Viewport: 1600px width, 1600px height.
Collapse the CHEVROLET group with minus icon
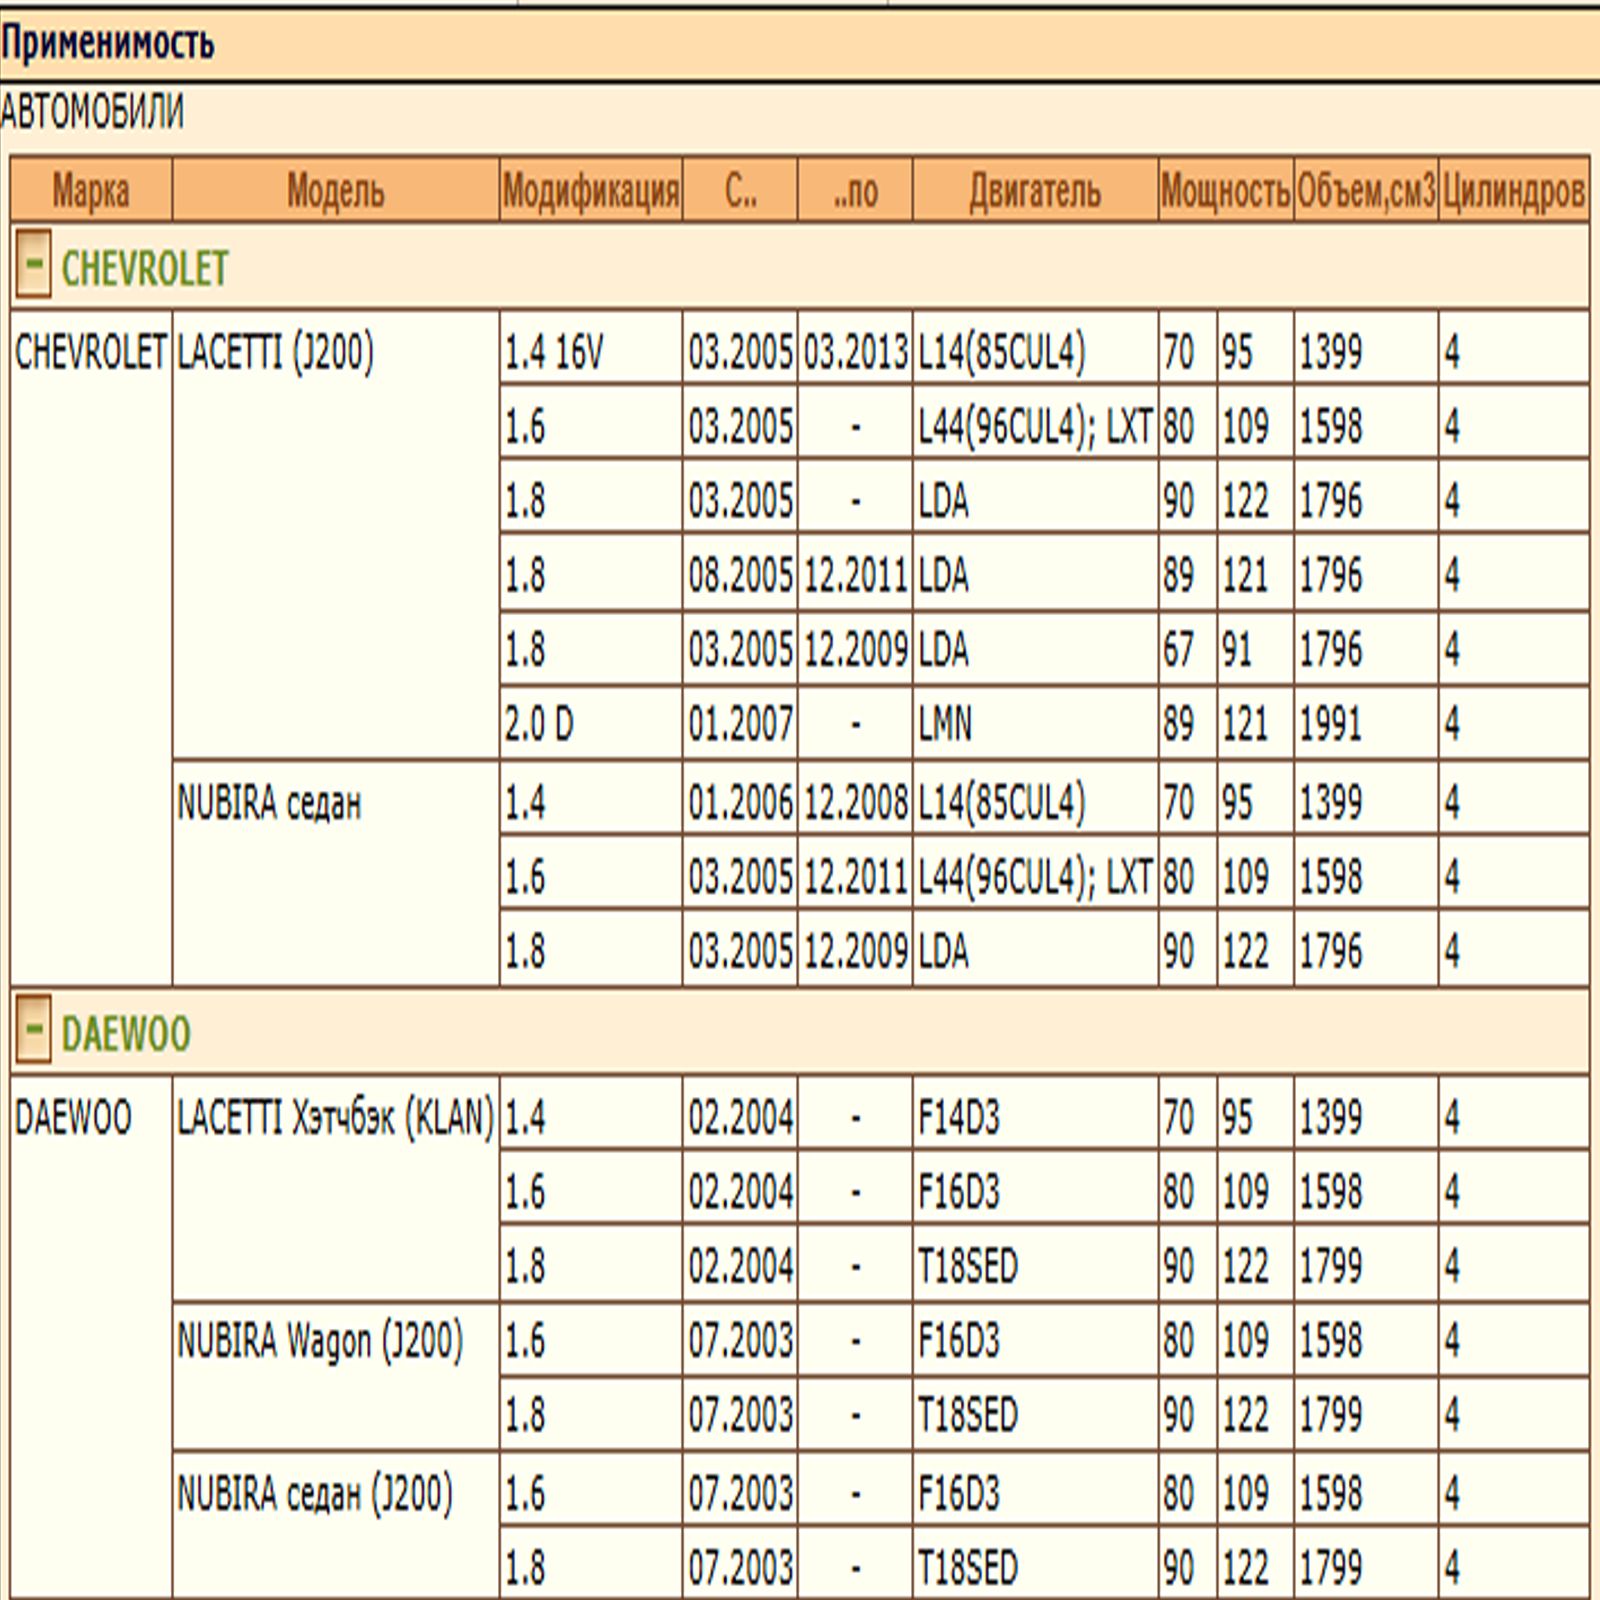(33, 264)
